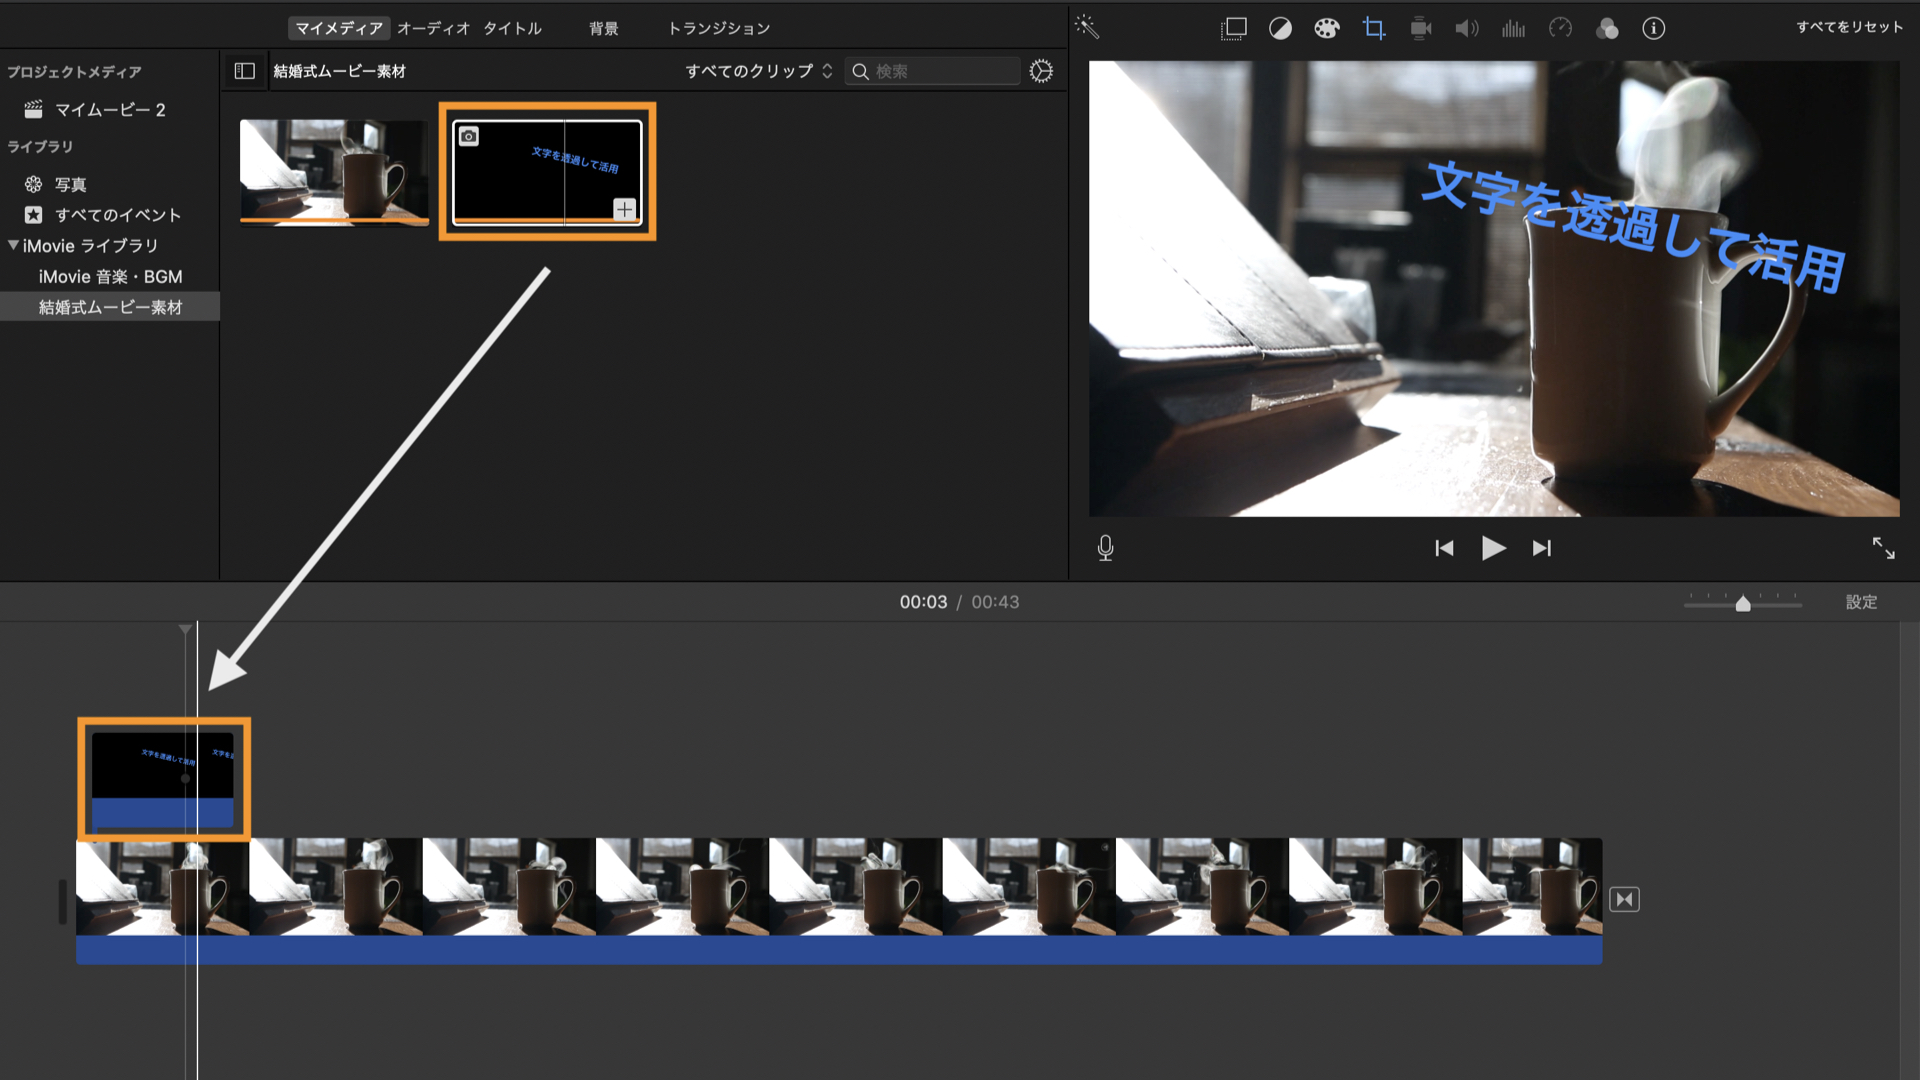Enter fullscreen playback with arrows icon
The width and height of the screenshot is (1920, 1080).
1883,547
